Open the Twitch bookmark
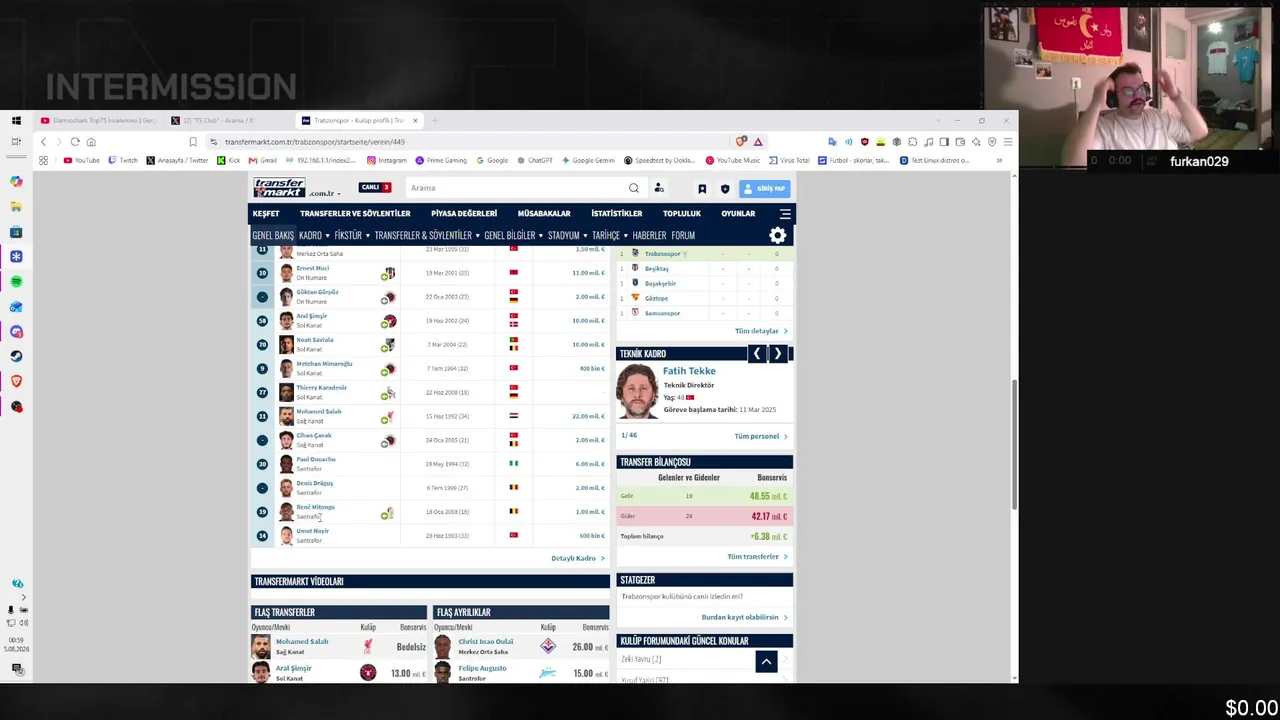Image resolution: width=1280 pixels, height=720 pixels. [x=123, y=160]
